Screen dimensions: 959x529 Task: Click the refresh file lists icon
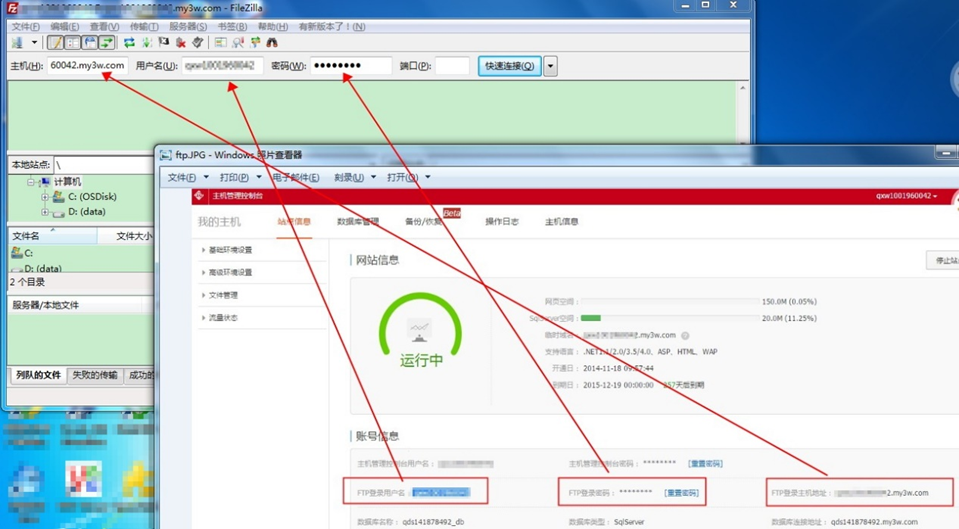[129, 43]
